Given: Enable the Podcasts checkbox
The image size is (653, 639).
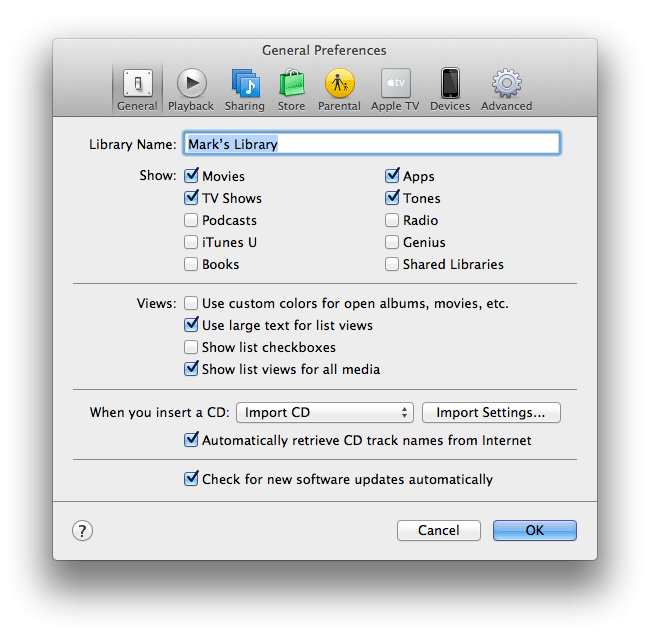Looking at the screenshot, I should tap(191, 221).
